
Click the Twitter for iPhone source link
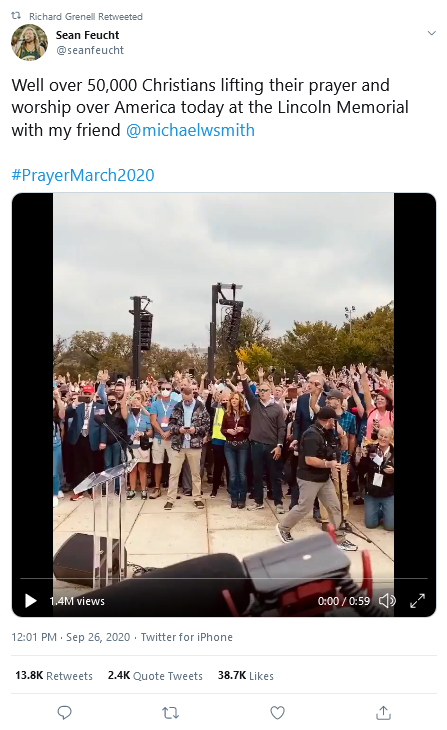point(186,637)
